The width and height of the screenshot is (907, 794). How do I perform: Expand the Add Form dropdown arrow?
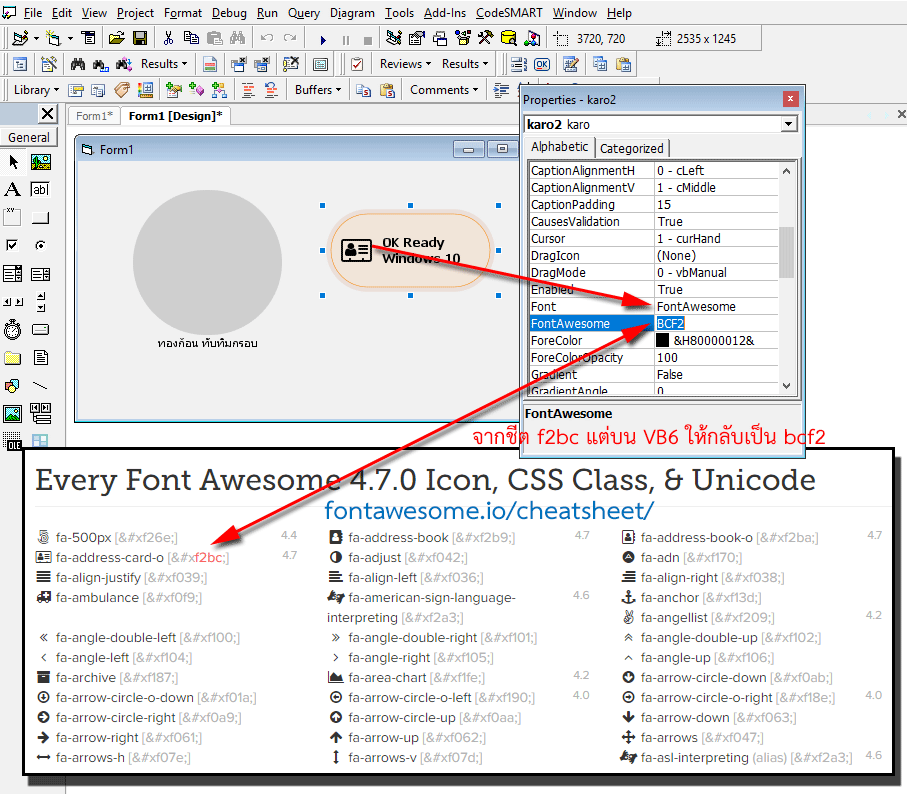pos(70,39)
